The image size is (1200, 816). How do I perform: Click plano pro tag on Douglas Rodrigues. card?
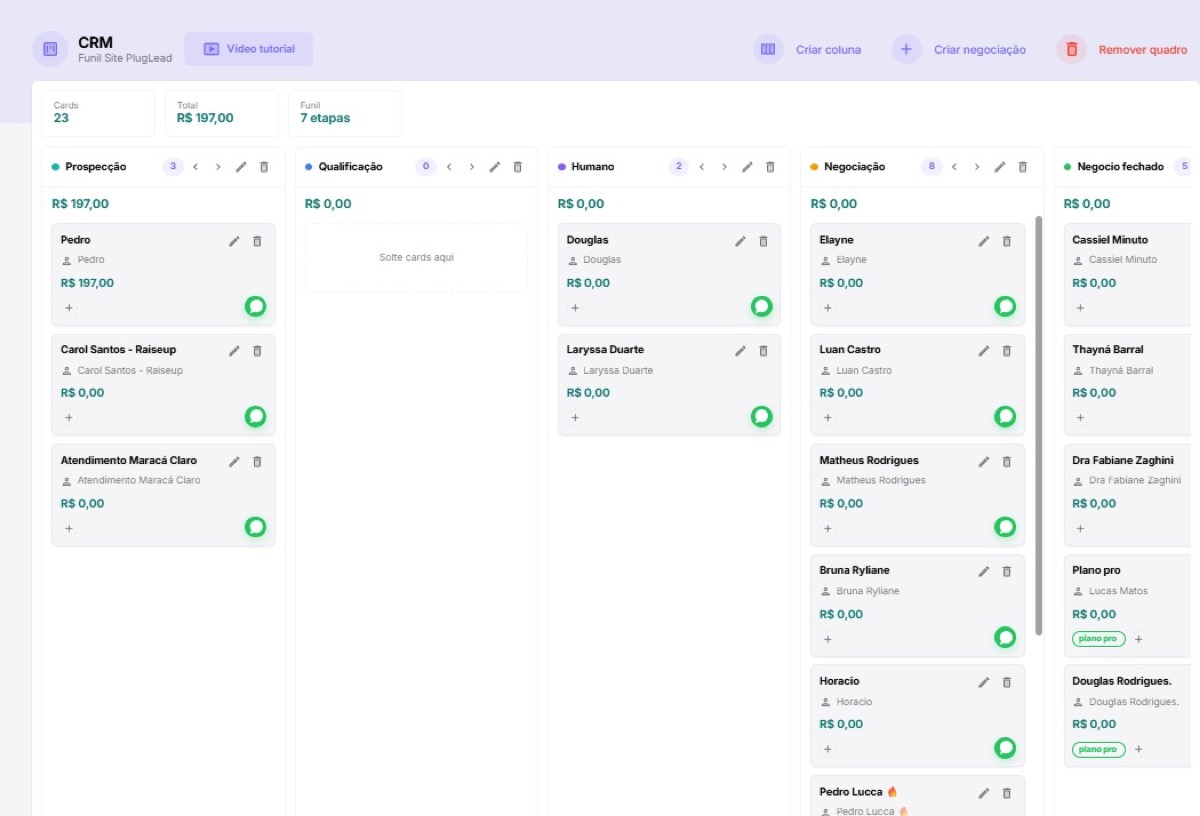coord(1099,749)
